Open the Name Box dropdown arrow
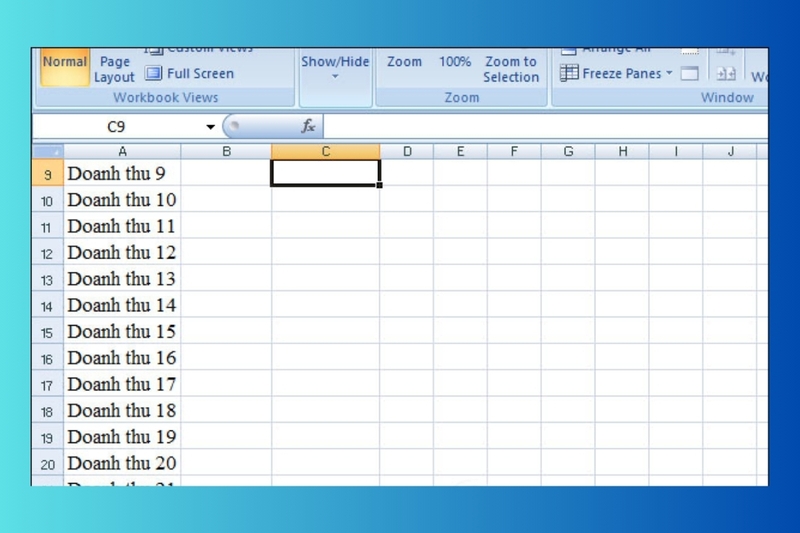This screenshot has height=533, width=800. coord(210,126)
